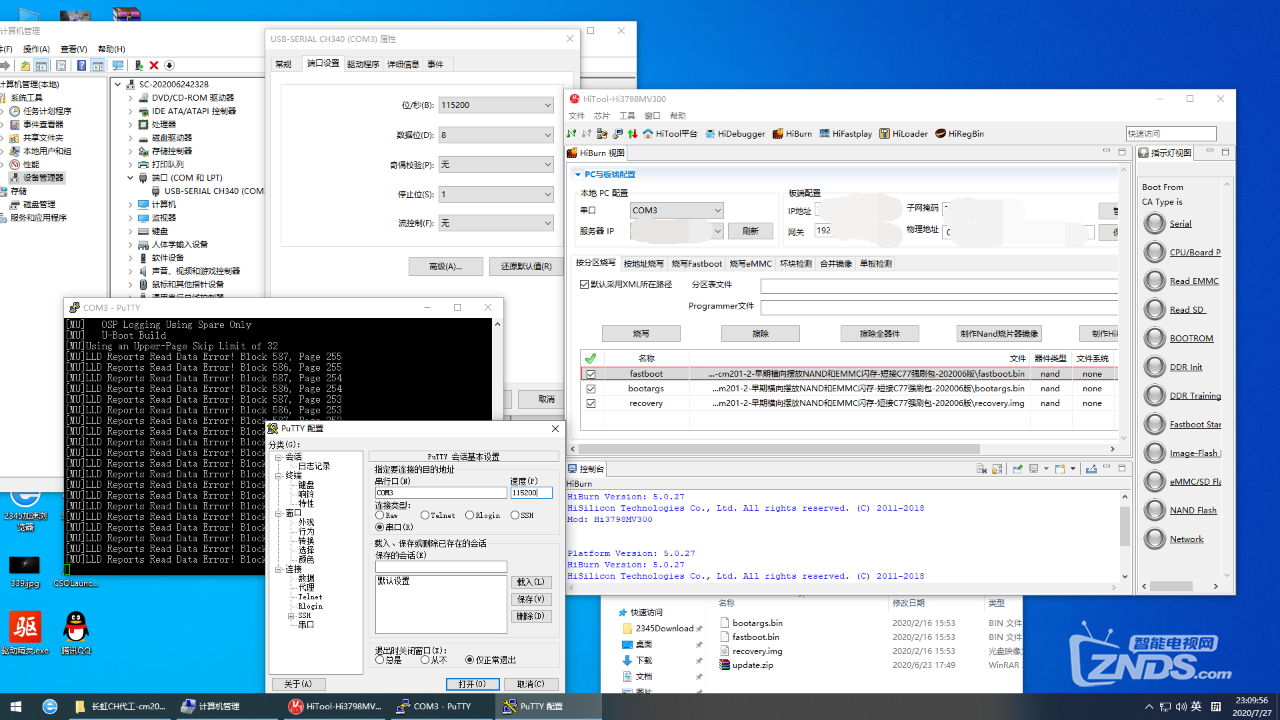The image size is (1280, 720).
Task: Open the 串口 COM3 dropdown in HiBurn
Action: (676, 210)
